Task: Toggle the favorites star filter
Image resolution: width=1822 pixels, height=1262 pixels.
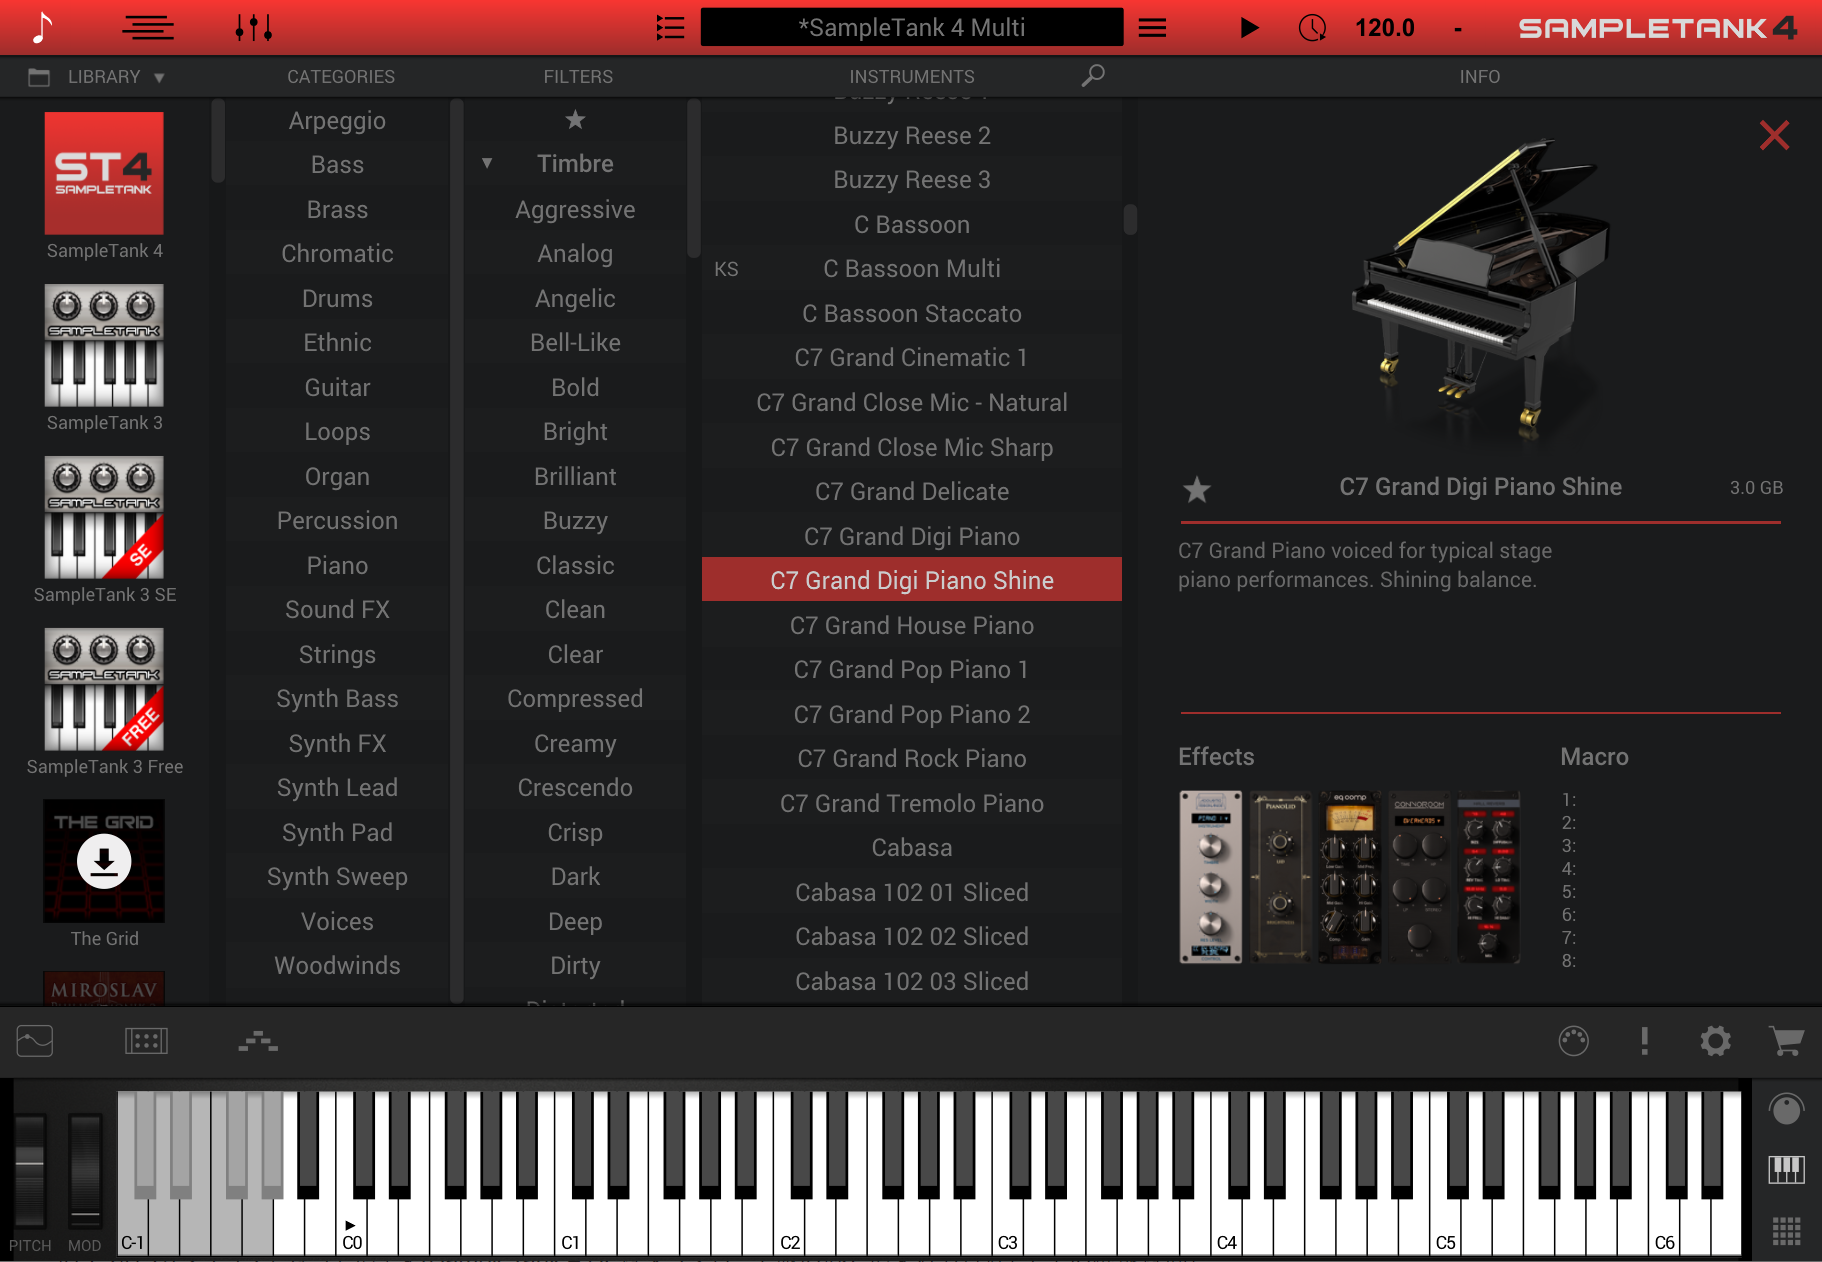Action: pos(575,120)
